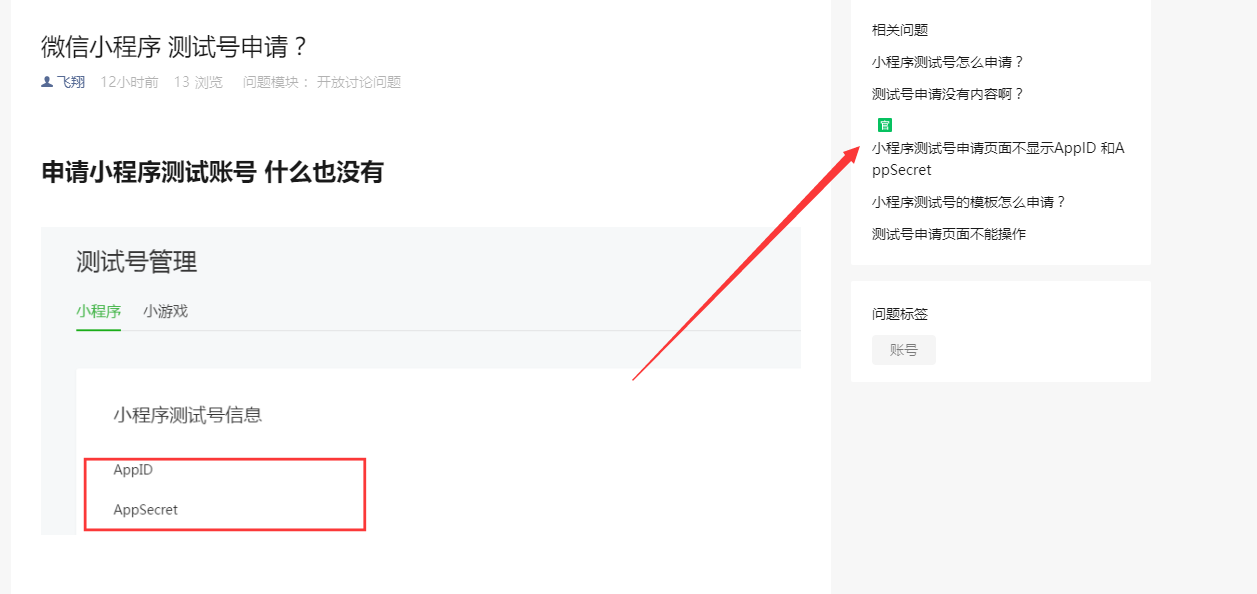Click the 开放讨论问题 module link
The image size is (1257, 594).
click(x=359, y=82)
